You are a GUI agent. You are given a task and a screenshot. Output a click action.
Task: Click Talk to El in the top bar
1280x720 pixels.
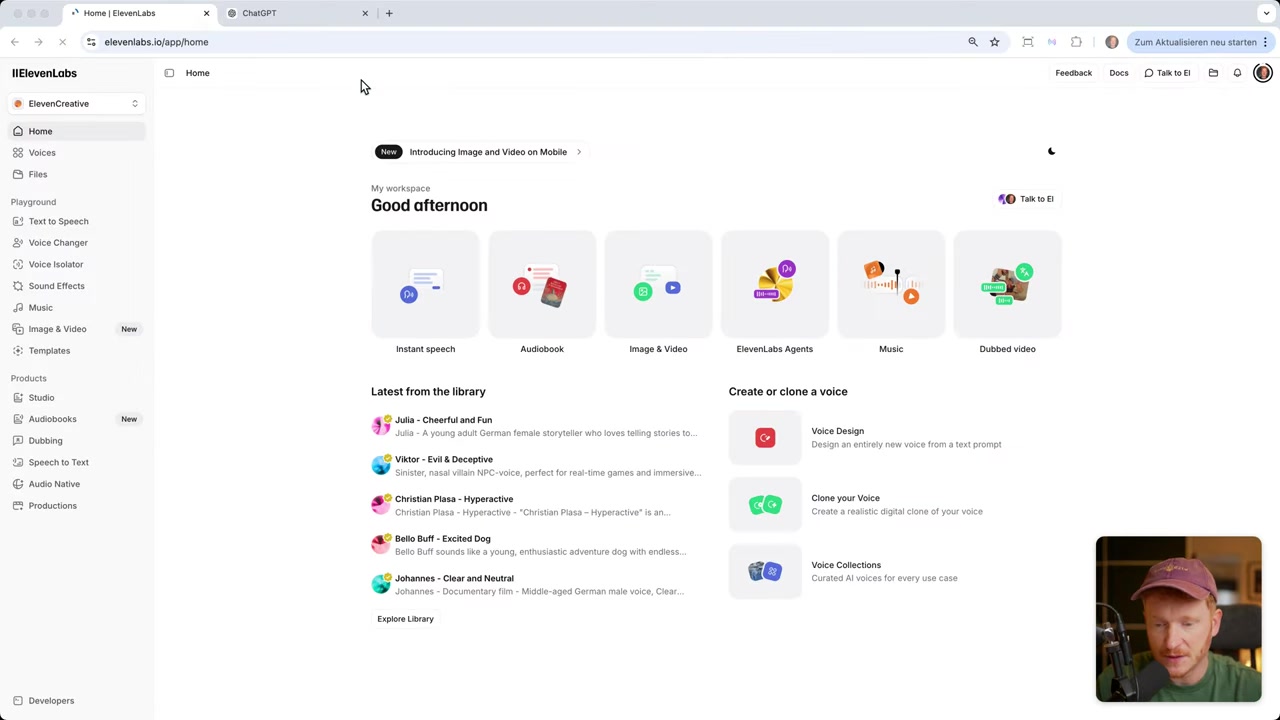1167,73
